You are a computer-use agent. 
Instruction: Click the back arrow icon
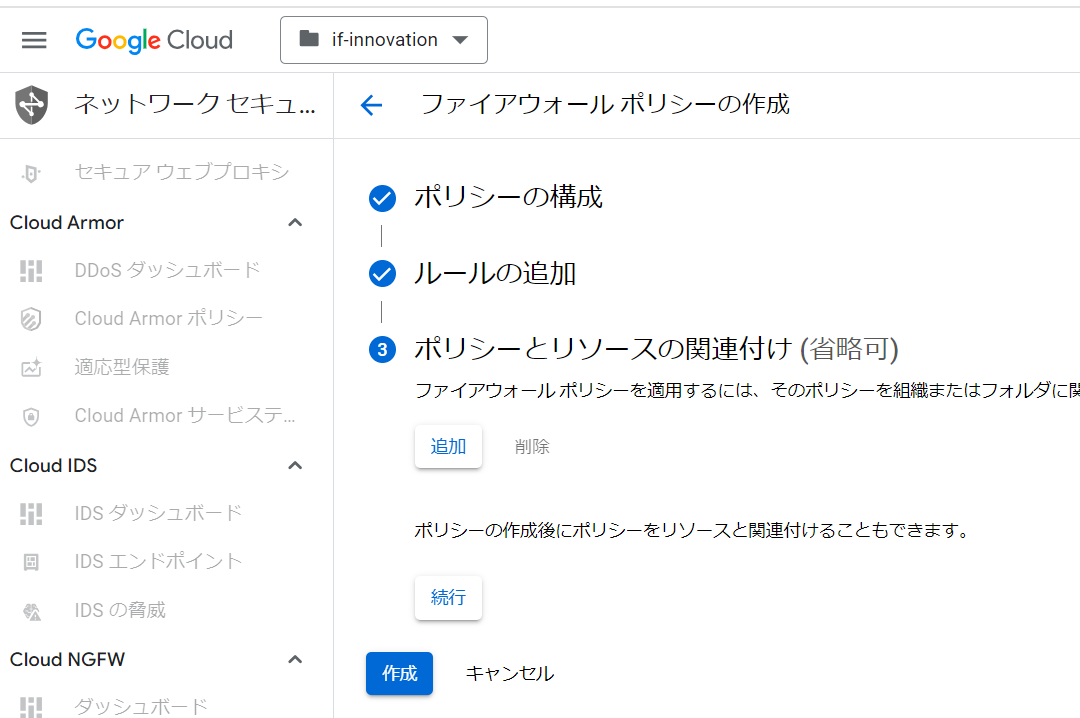(x=371, y=105)
